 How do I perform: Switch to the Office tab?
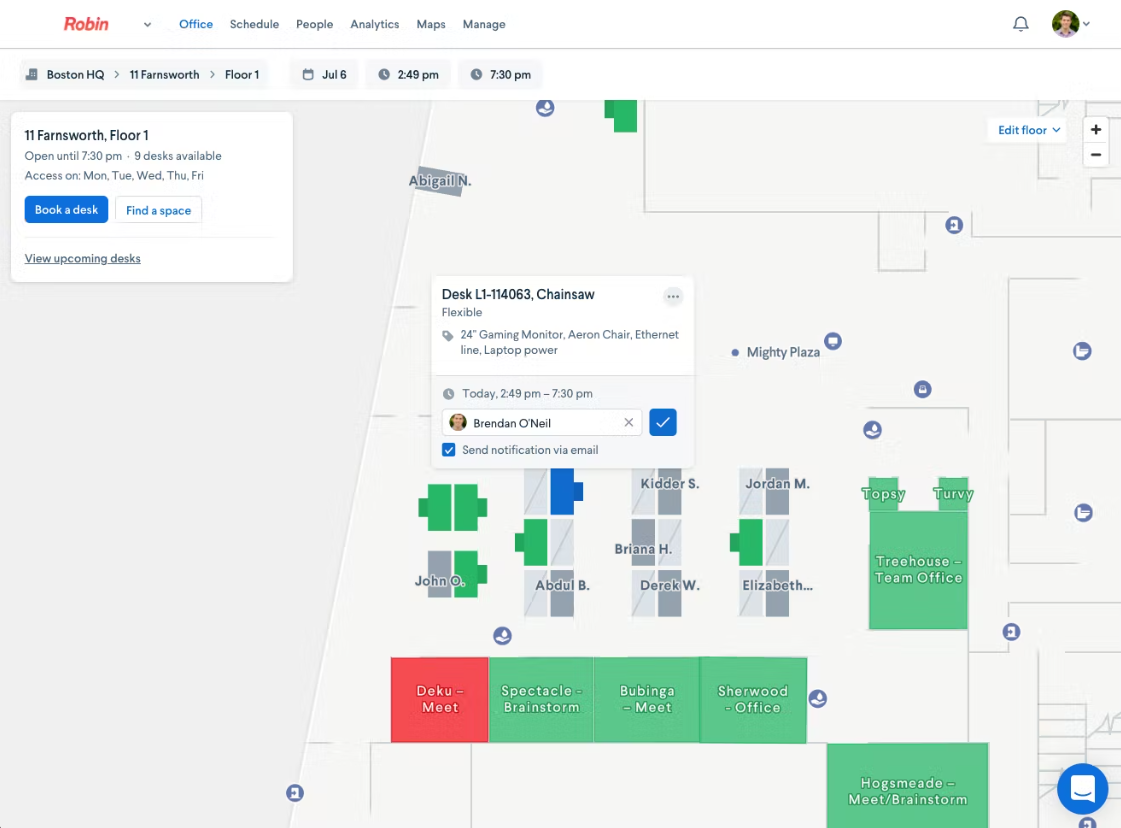pyautogui.click(x=195, y=24)
